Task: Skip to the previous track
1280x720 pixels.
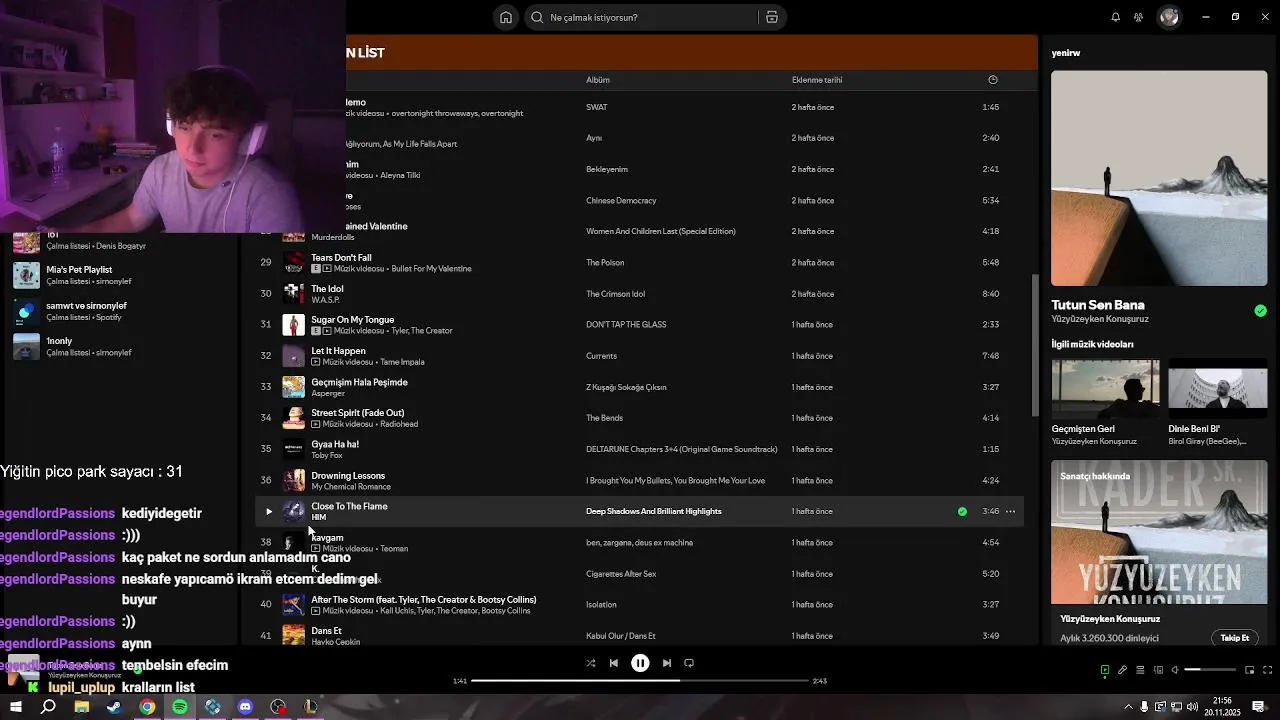Action: (614, 663)
